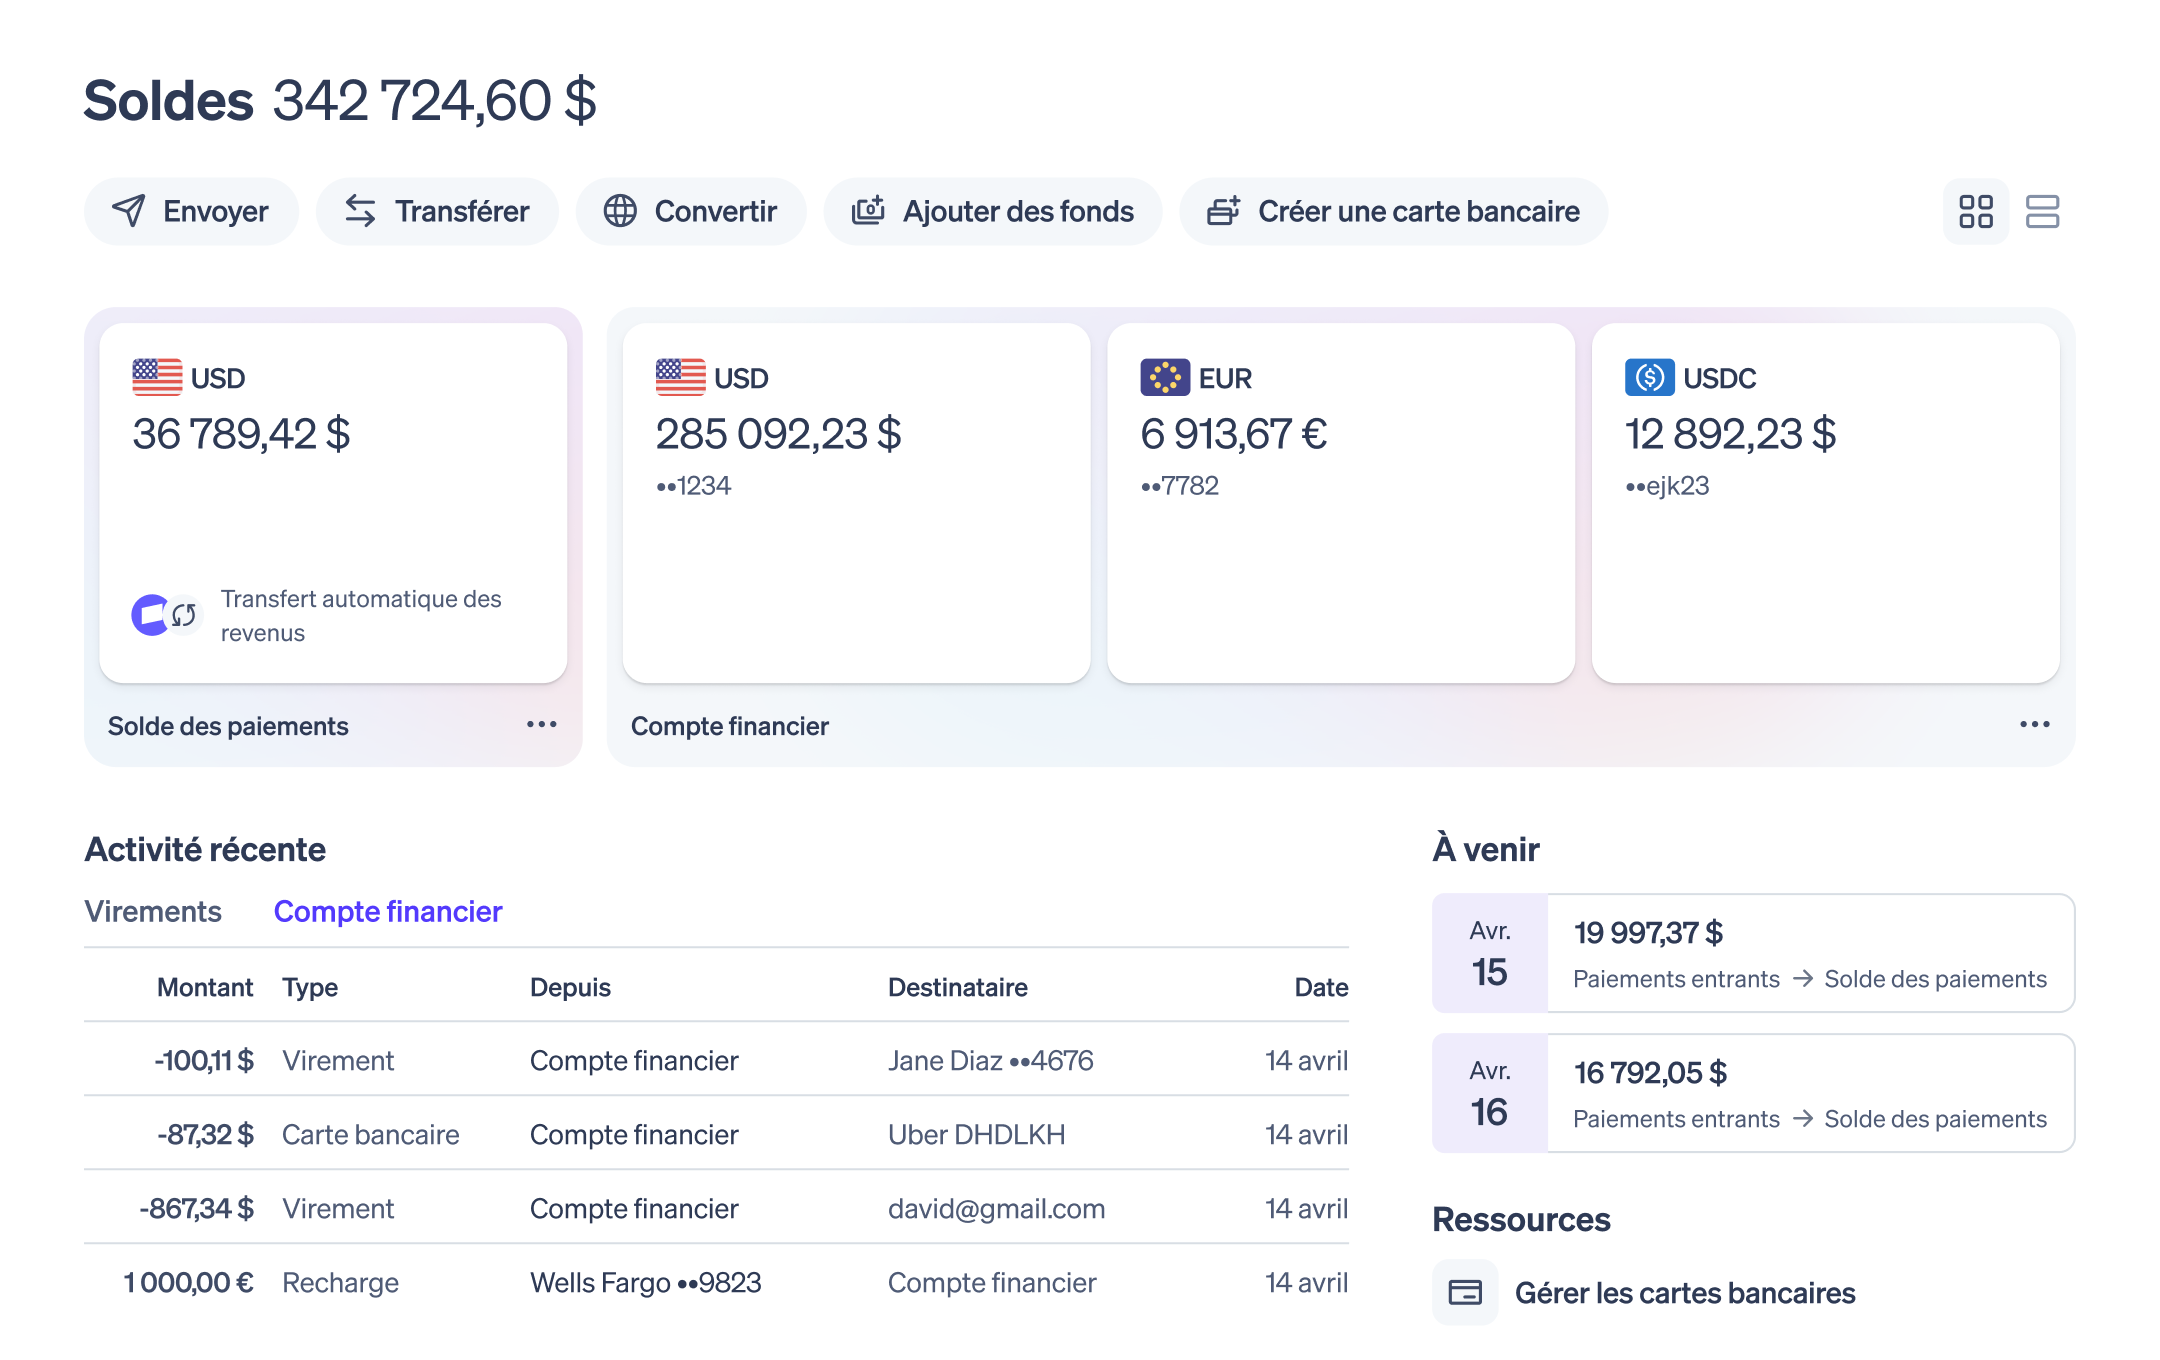Click the card icon beside Gérer les cartes bancaires

1465,1292
